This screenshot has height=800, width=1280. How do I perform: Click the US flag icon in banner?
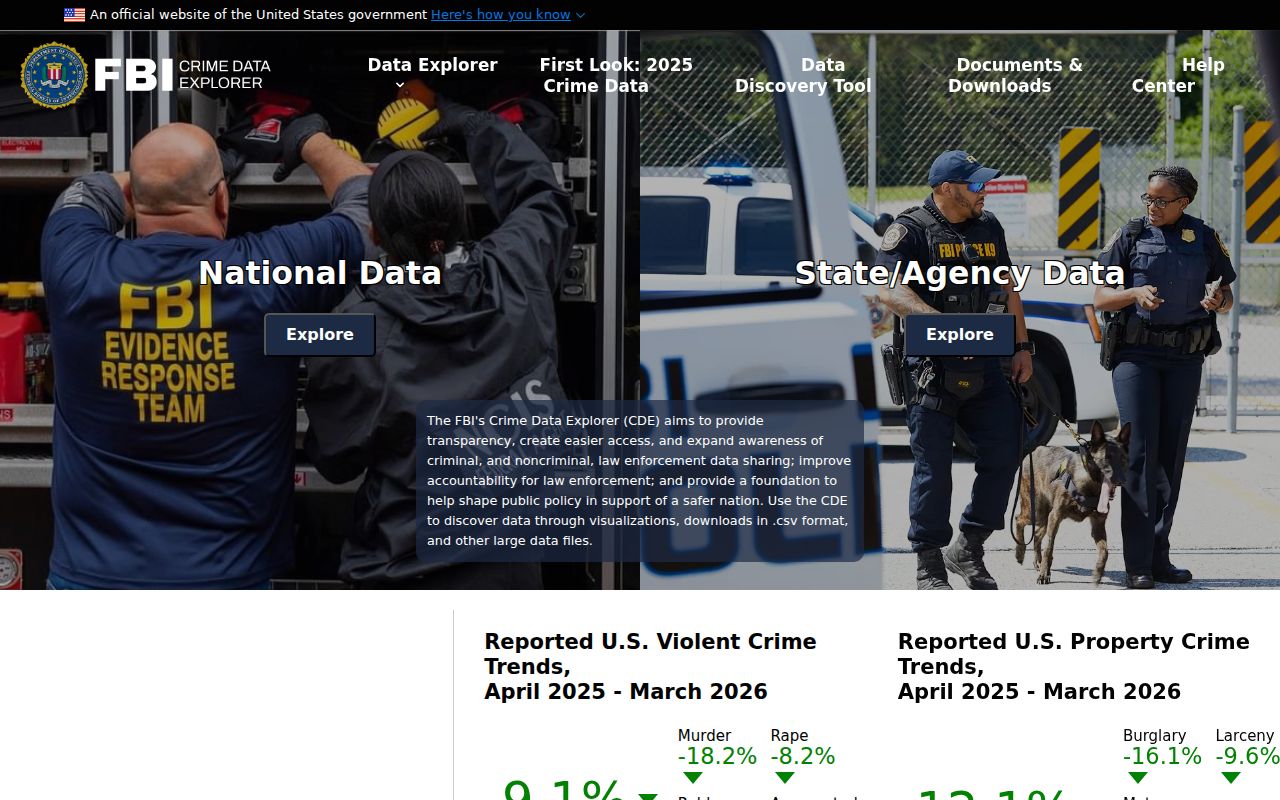point(75,15)
